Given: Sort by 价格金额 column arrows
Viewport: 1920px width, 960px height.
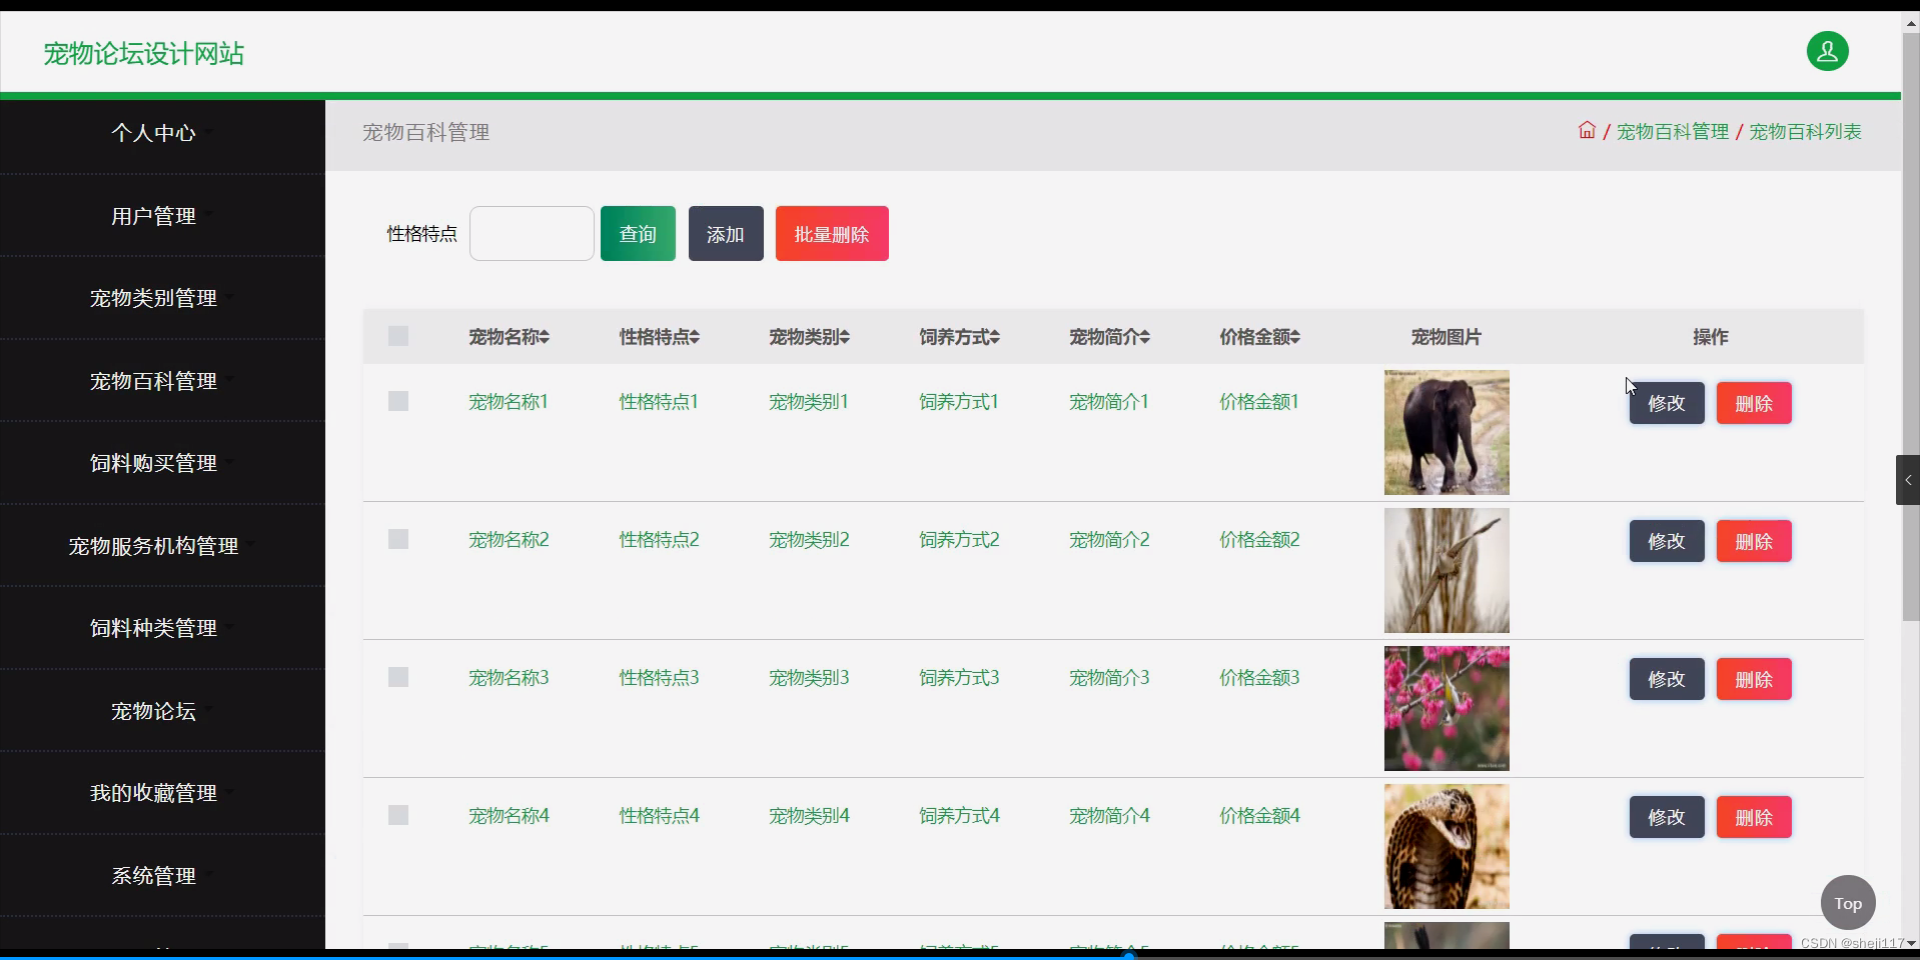Looking at the screenshot, I should [x=1295, y=337].
